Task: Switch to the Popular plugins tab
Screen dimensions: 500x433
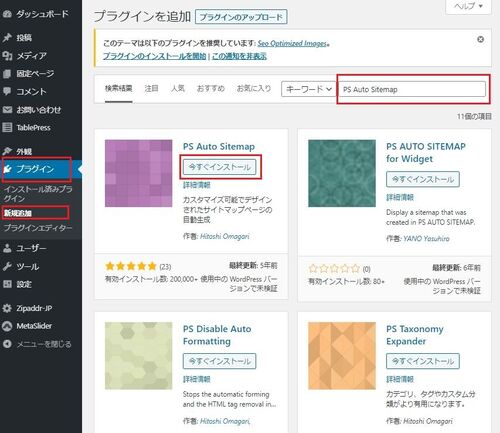Action: 178,88
